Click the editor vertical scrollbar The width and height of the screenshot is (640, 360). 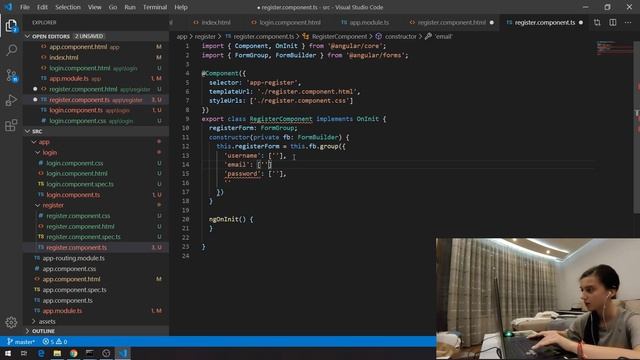tap(637, 127)
